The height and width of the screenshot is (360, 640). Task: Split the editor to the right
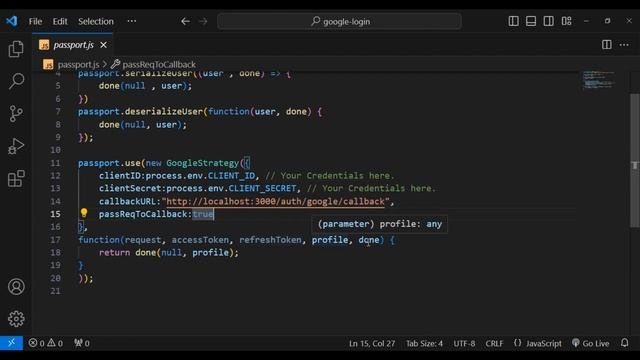(x=607, y=44)
